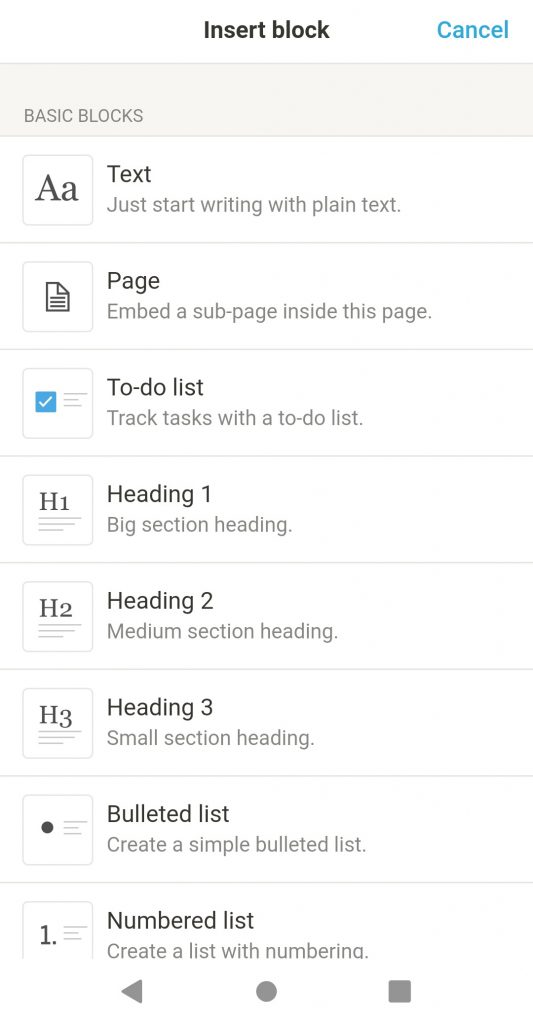Tap the To-do list checkbox icon
Viewport: 533px width, 1024px height.
point(57,403)
